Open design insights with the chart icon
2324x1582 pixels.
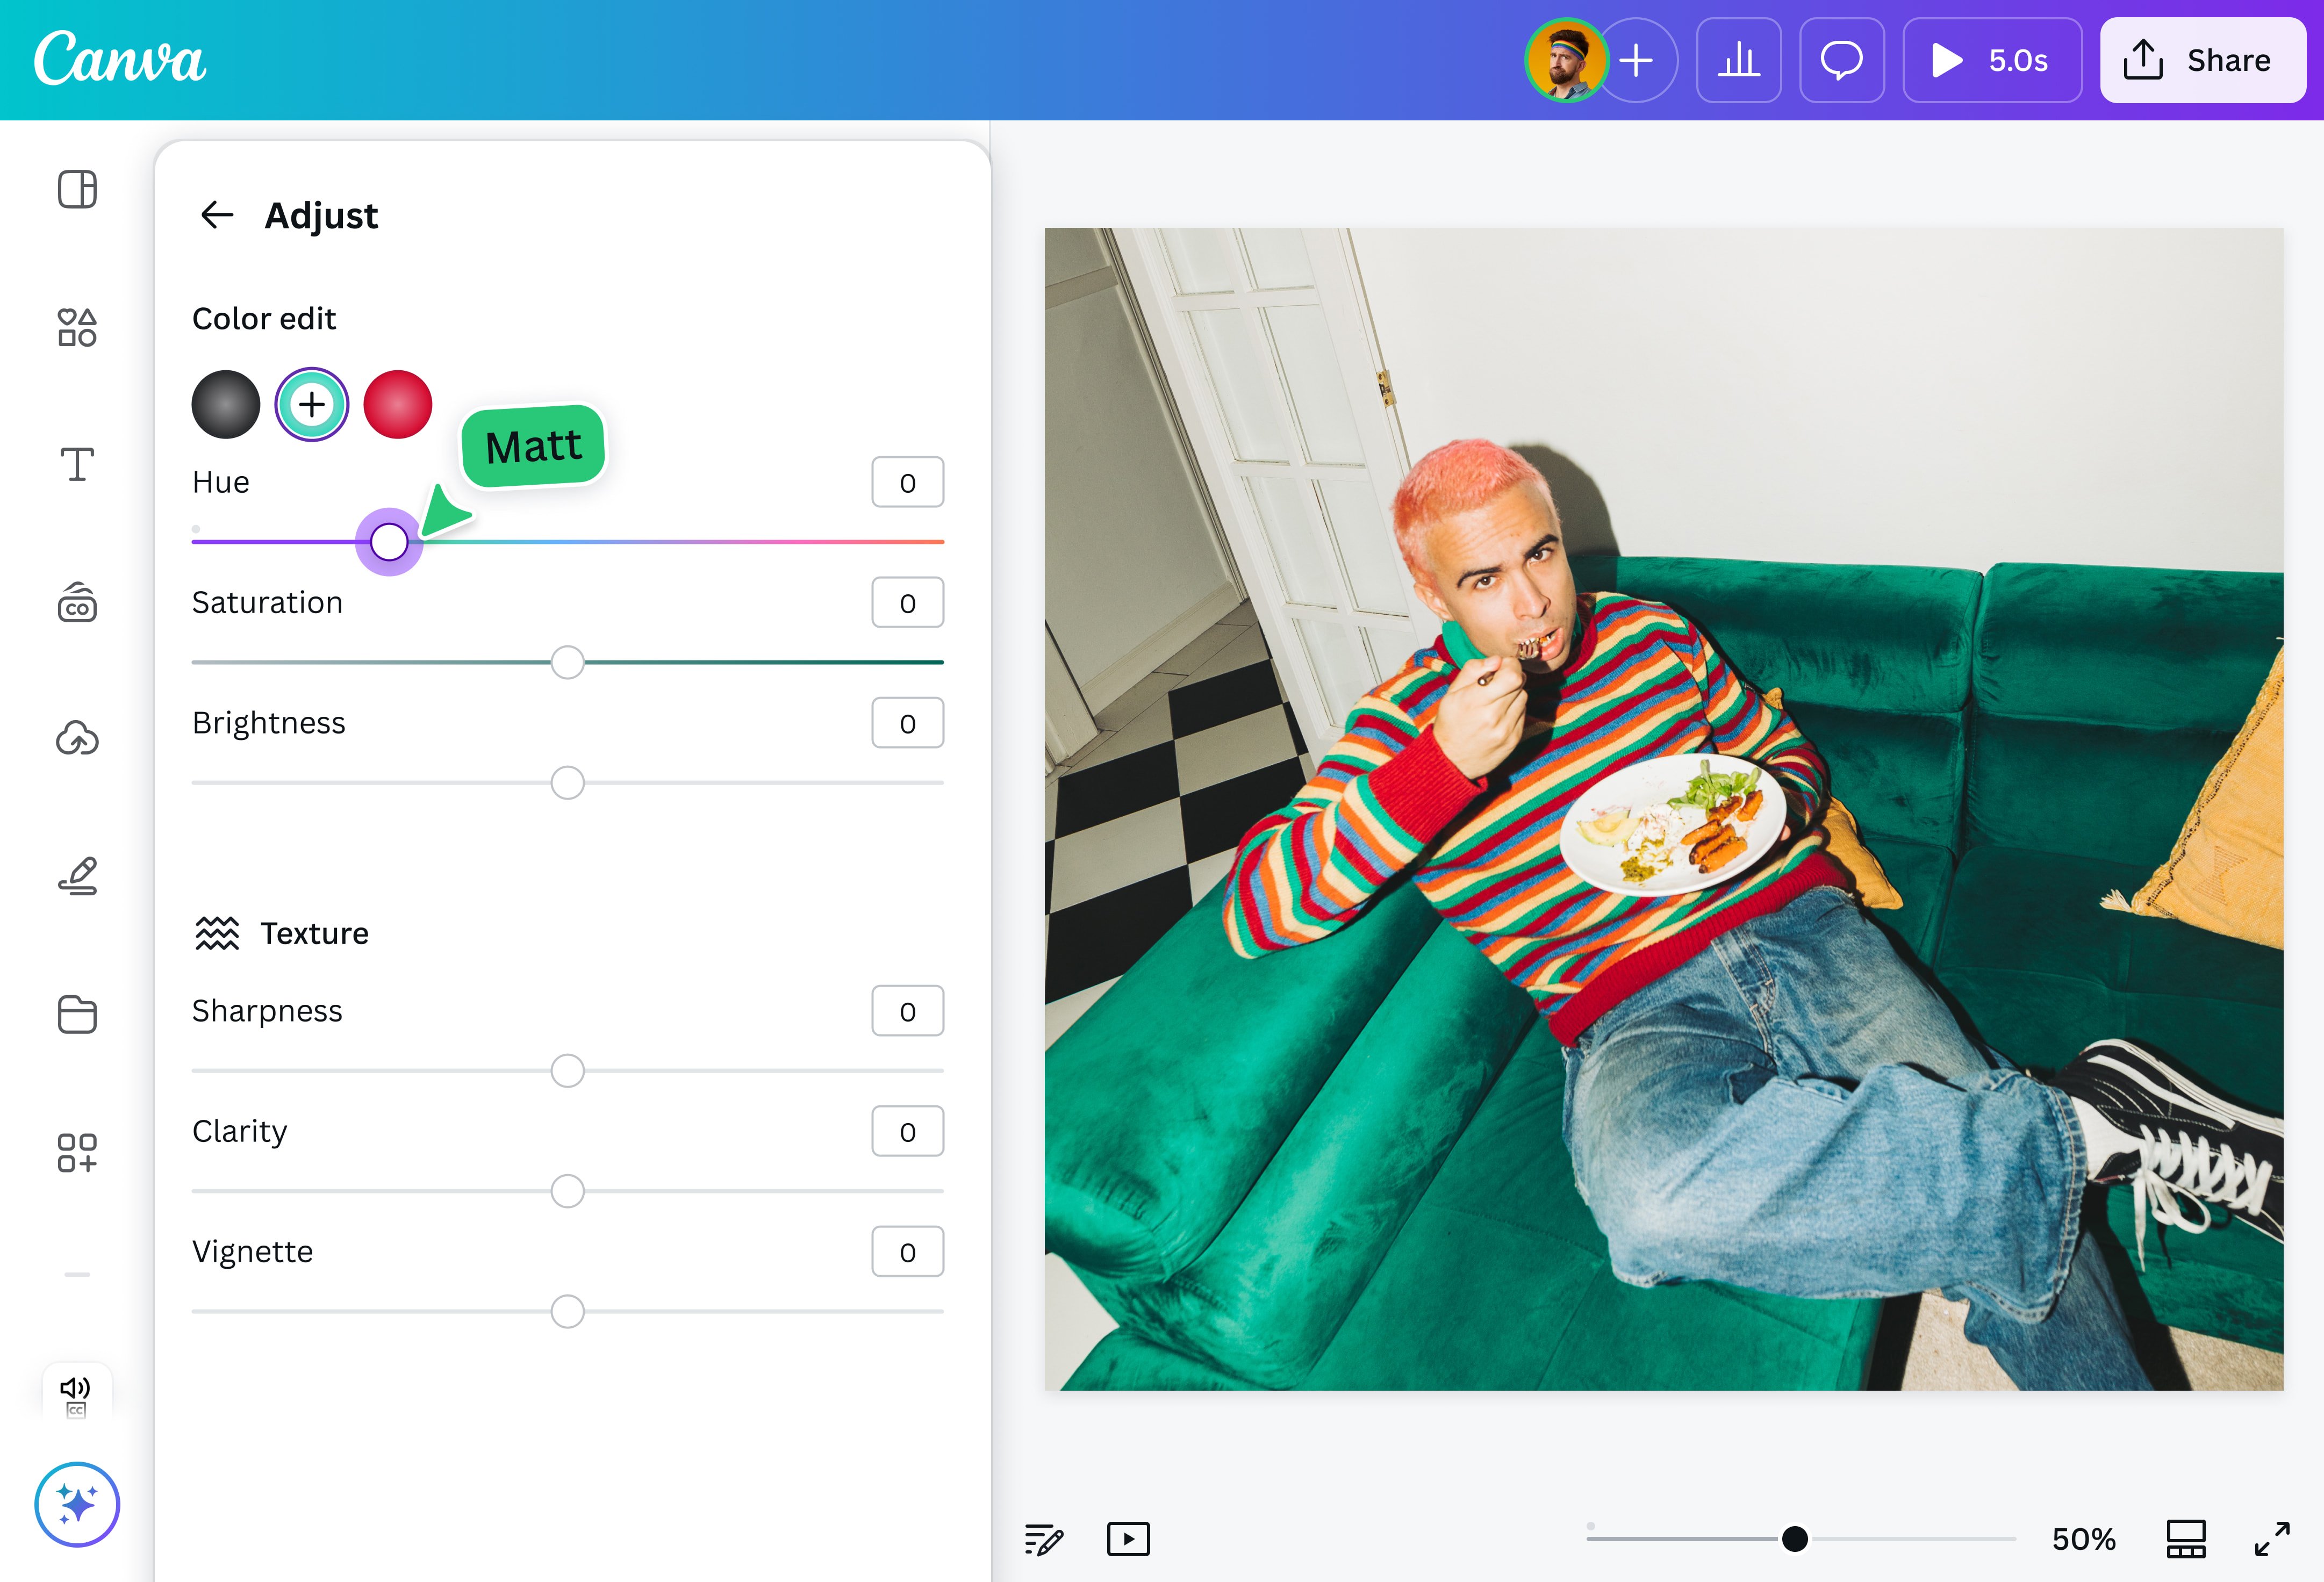pyautogui.click(x=1739, y=60)
